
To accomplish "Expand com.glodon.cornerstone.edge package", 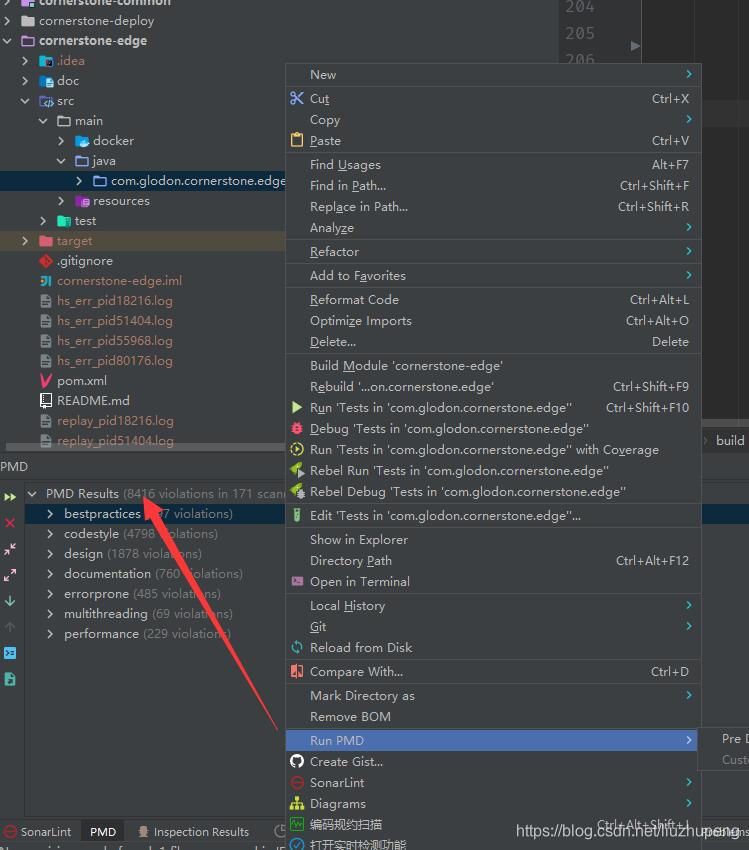I will [79, 181].
